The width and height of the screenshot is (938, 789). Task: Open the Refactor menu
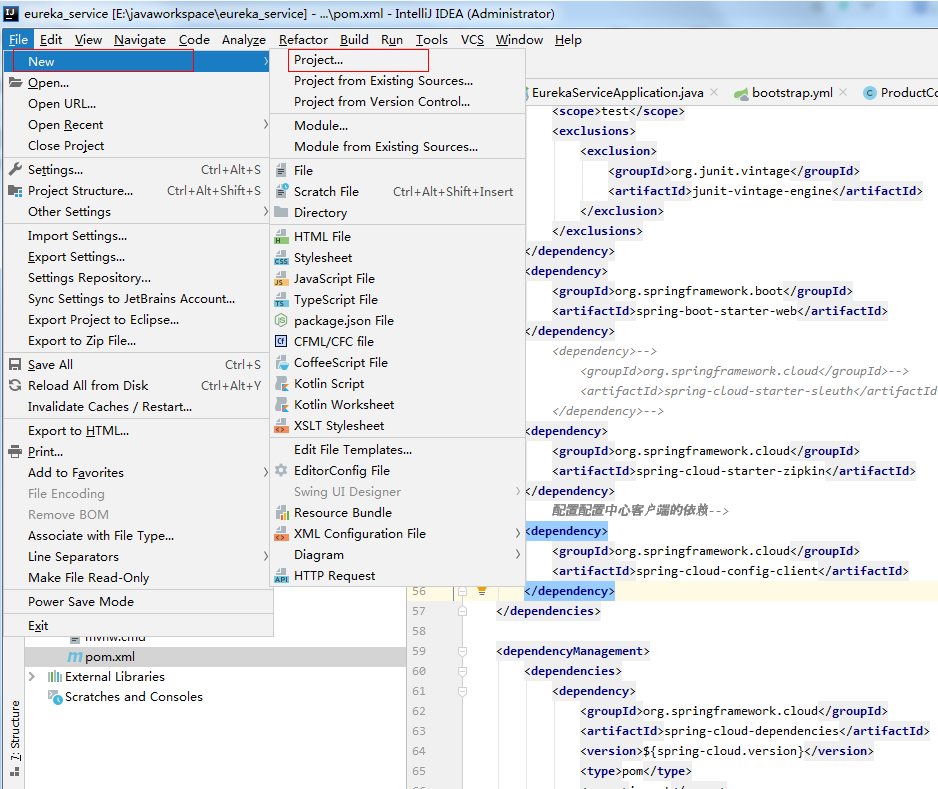(303, 39)
